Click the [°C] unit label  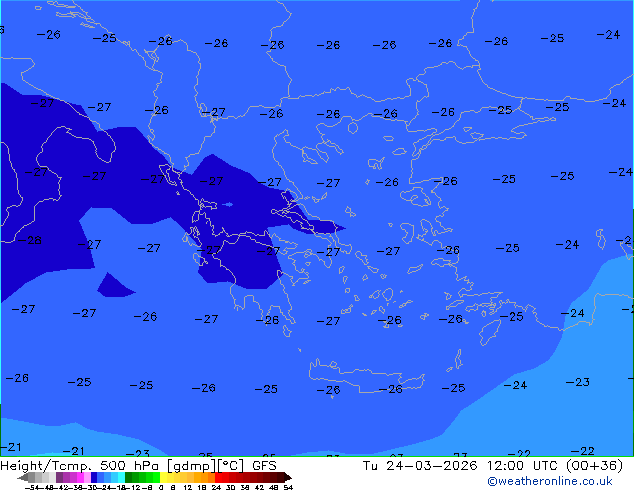230,466
